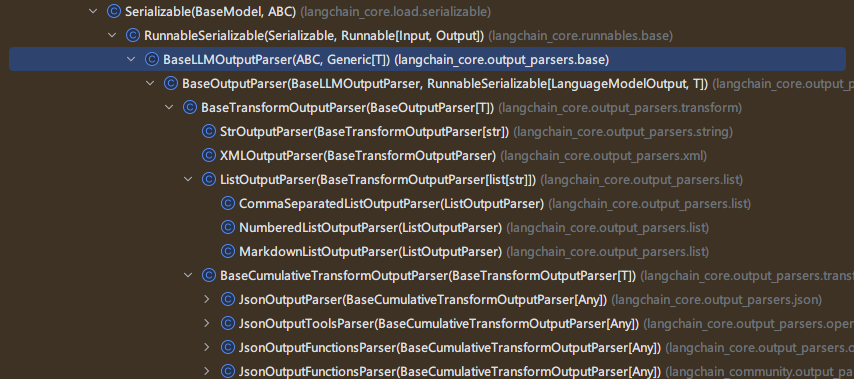Click the class icon beside XMLOutputParser
The height and width of the screenshot is (379, 854).
209,155
